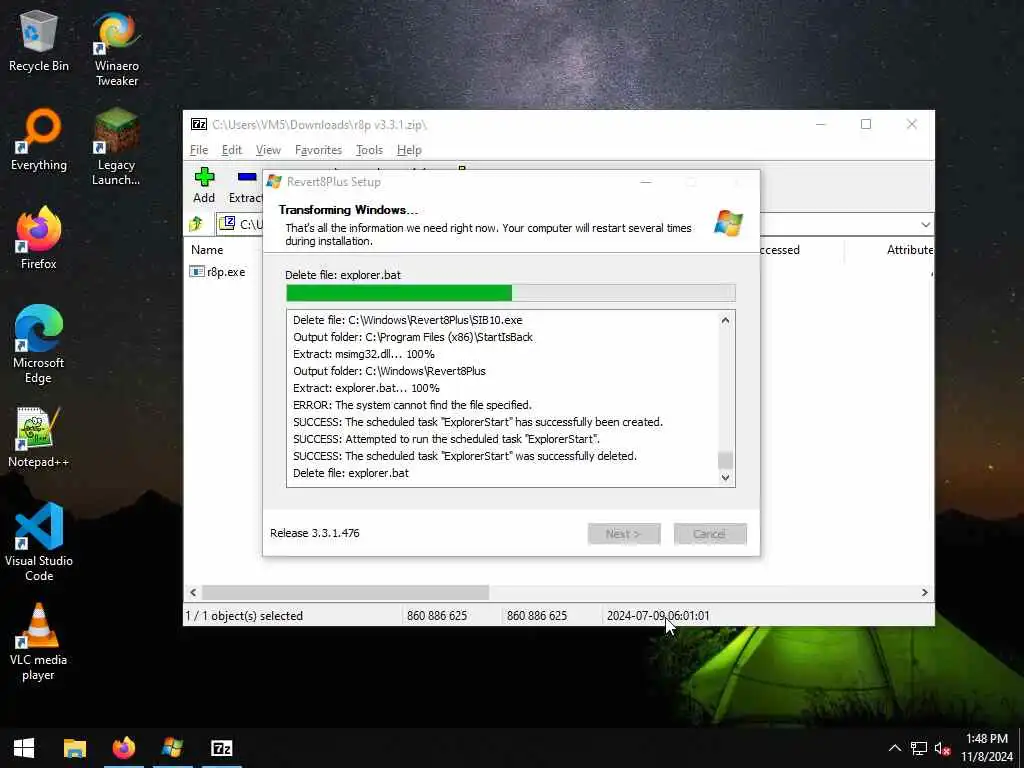Open File Explorer from the taskbar
1024x768 pixels.
click(x=74, y=748)
